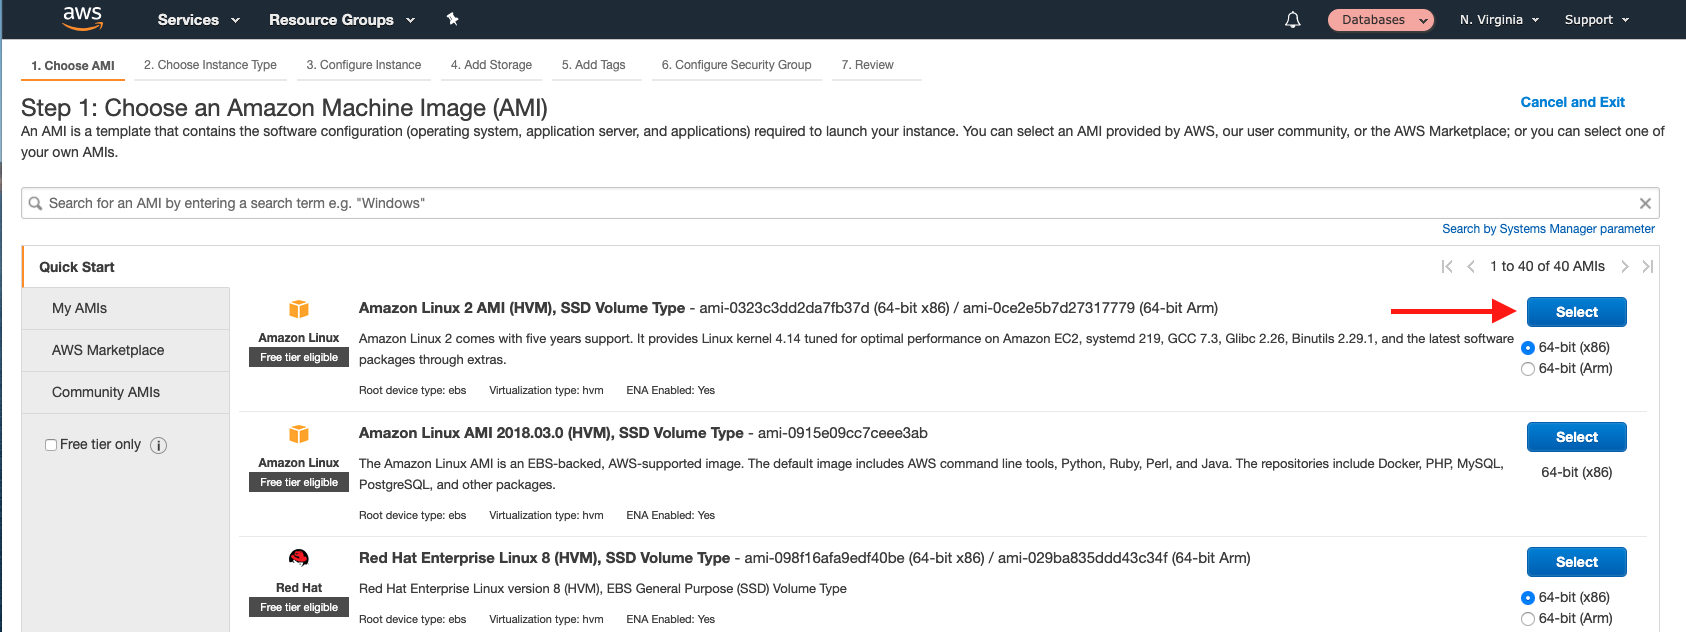Go to previous page of AMIs
The image size is (1686, 632).
(x=1471, y=266)
